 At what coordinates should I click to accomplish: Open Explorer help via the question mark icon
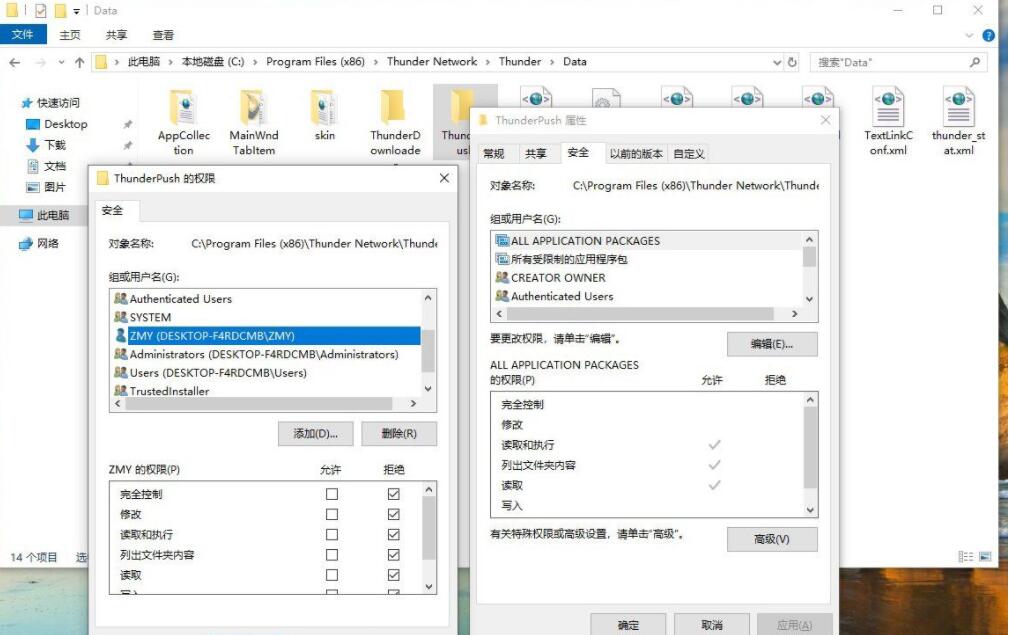[988, 35]
